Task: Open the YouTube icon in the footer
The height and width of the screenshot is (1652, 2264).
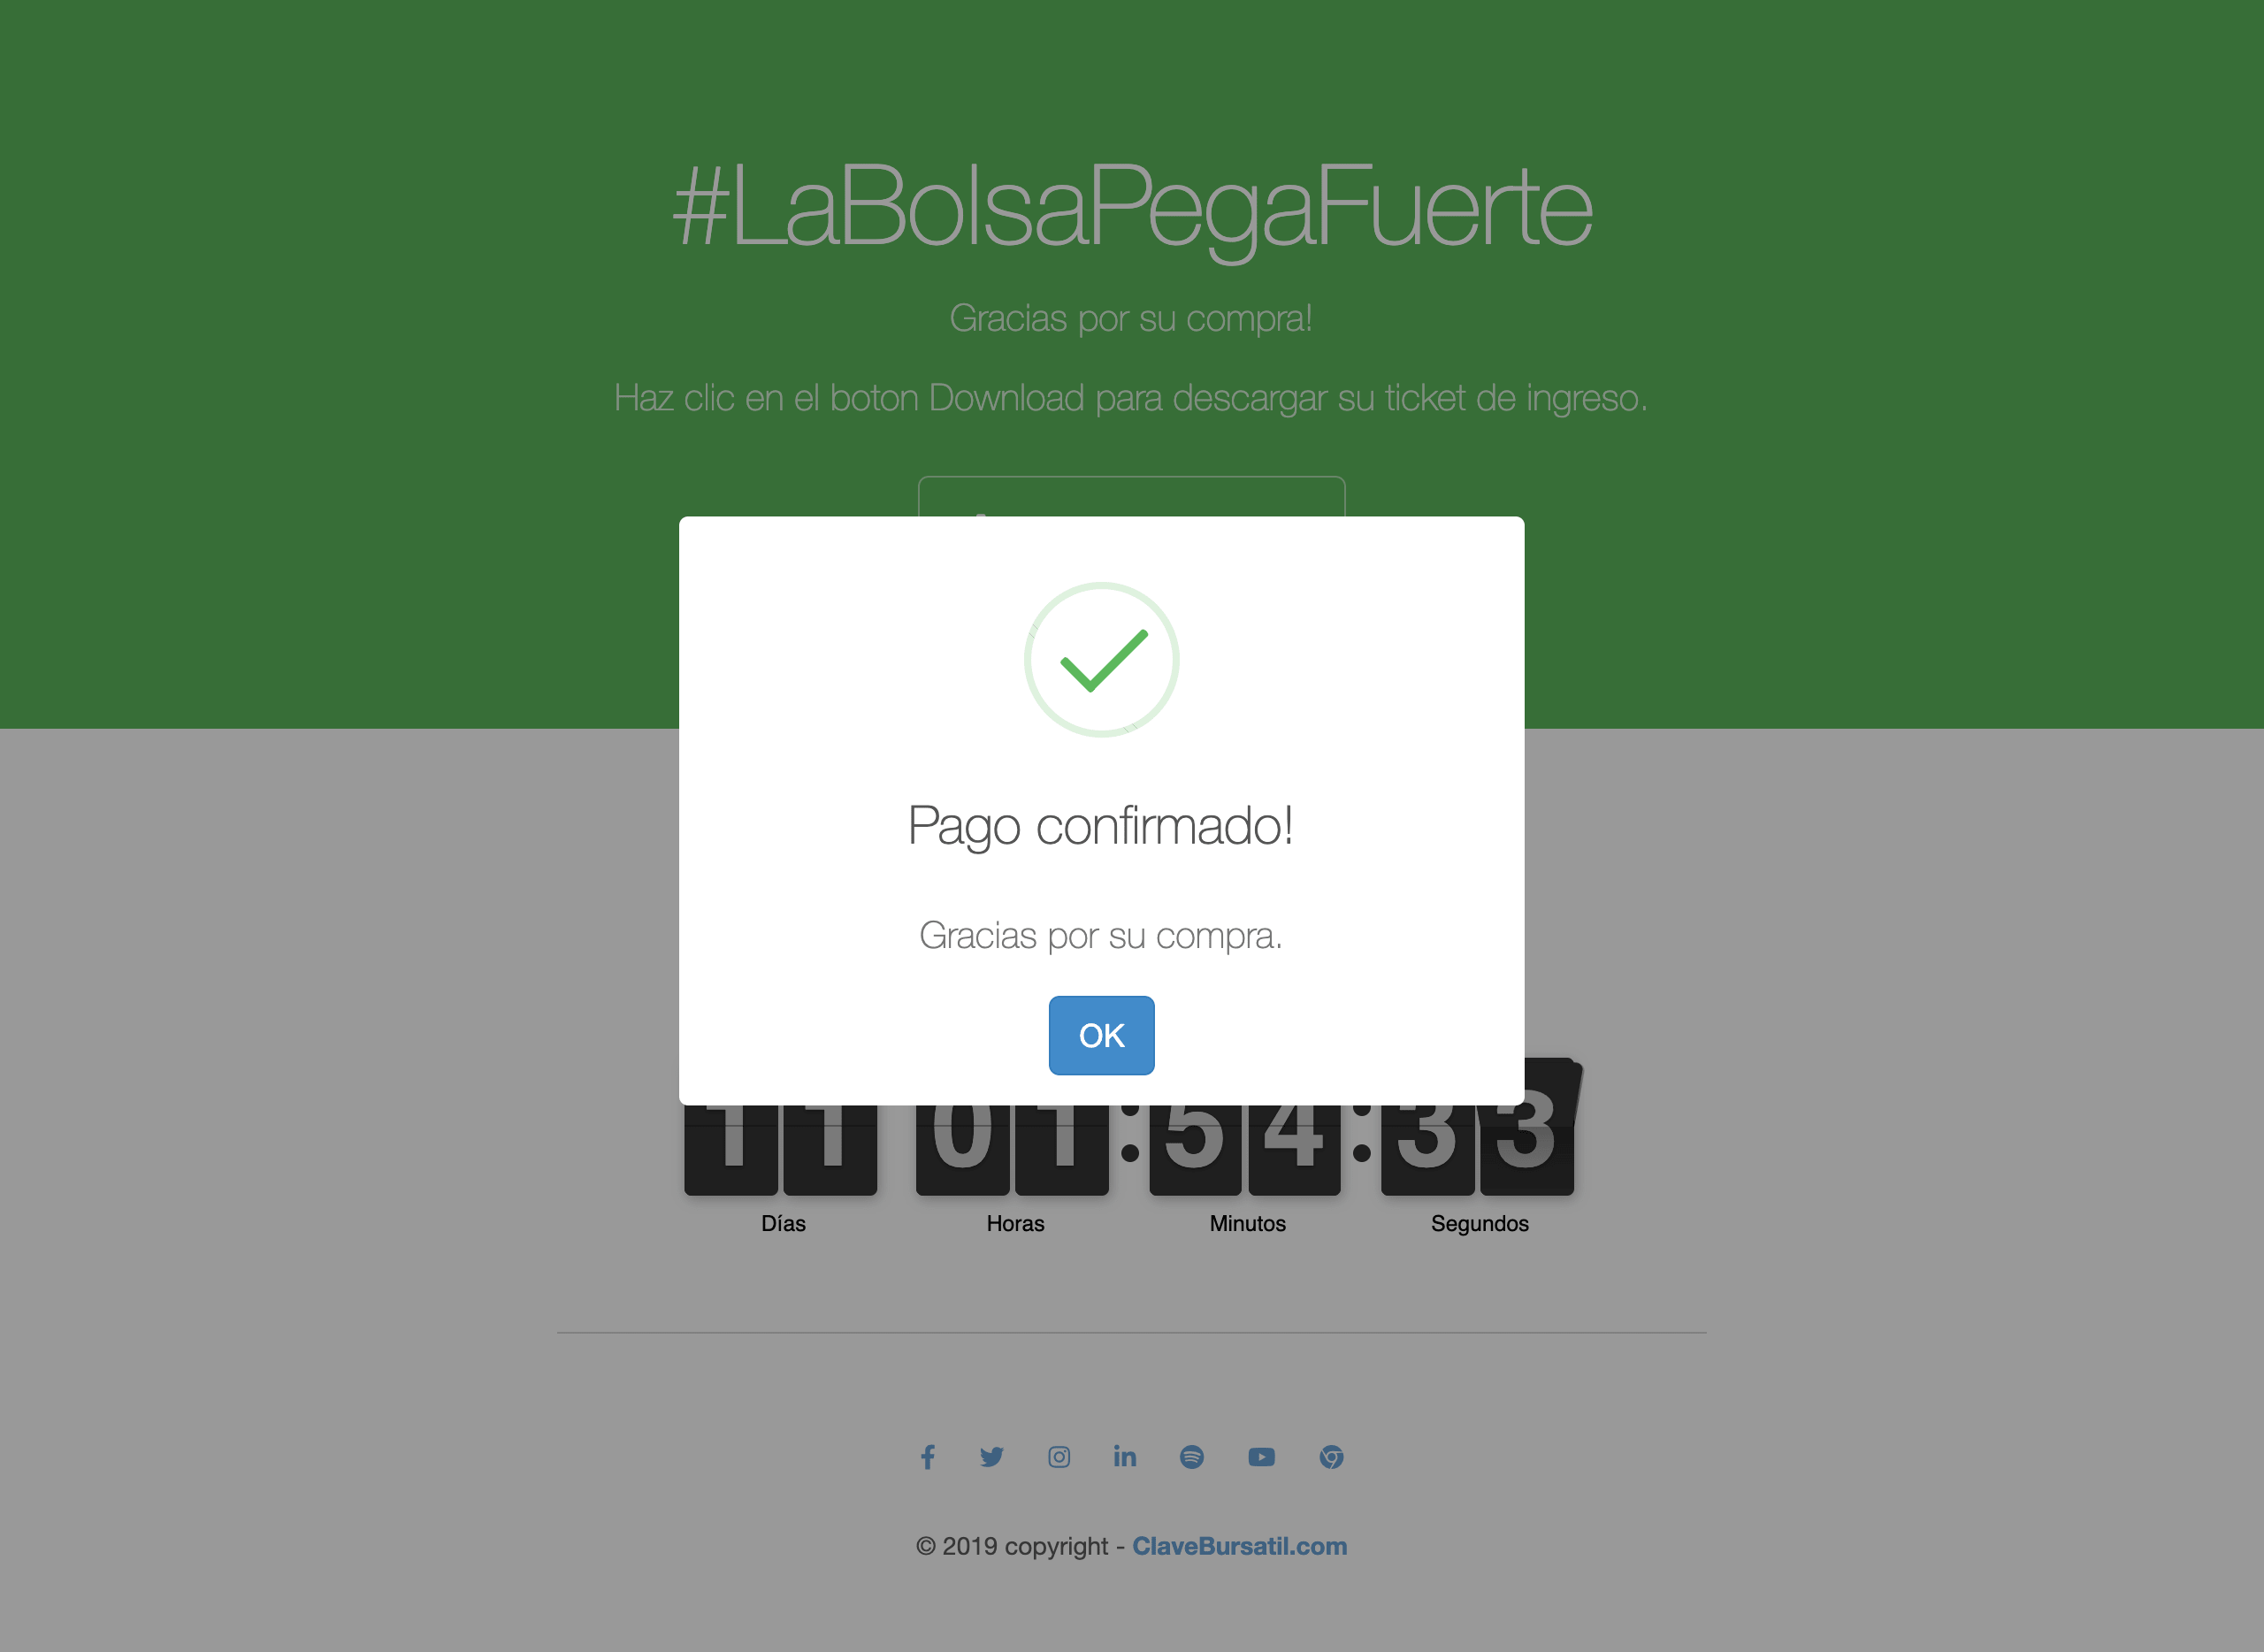Action: click(1261, 1457)
